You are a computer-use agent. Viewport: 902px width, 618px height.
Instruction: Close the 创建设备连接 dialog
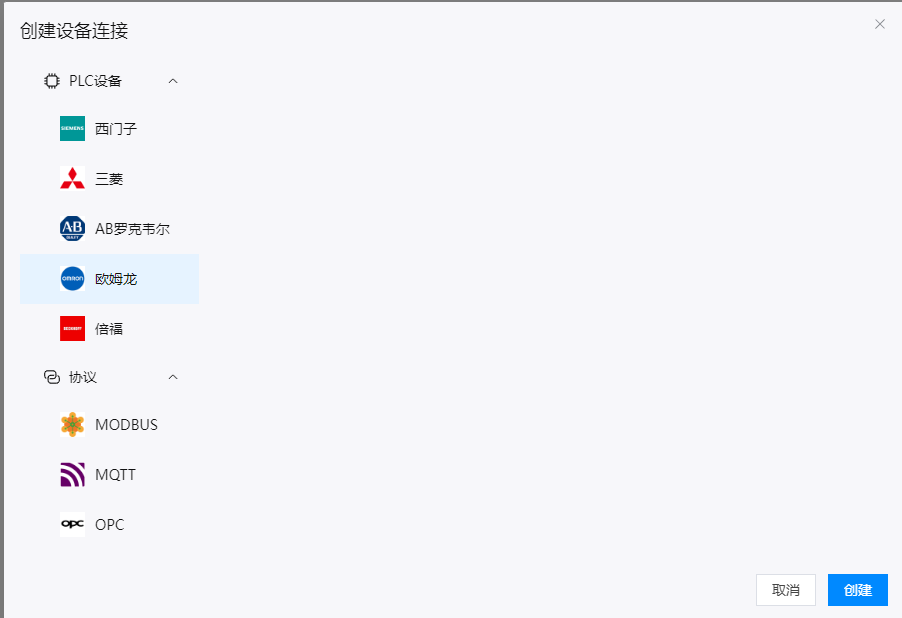pyautogui.click(x=880, y=24)
